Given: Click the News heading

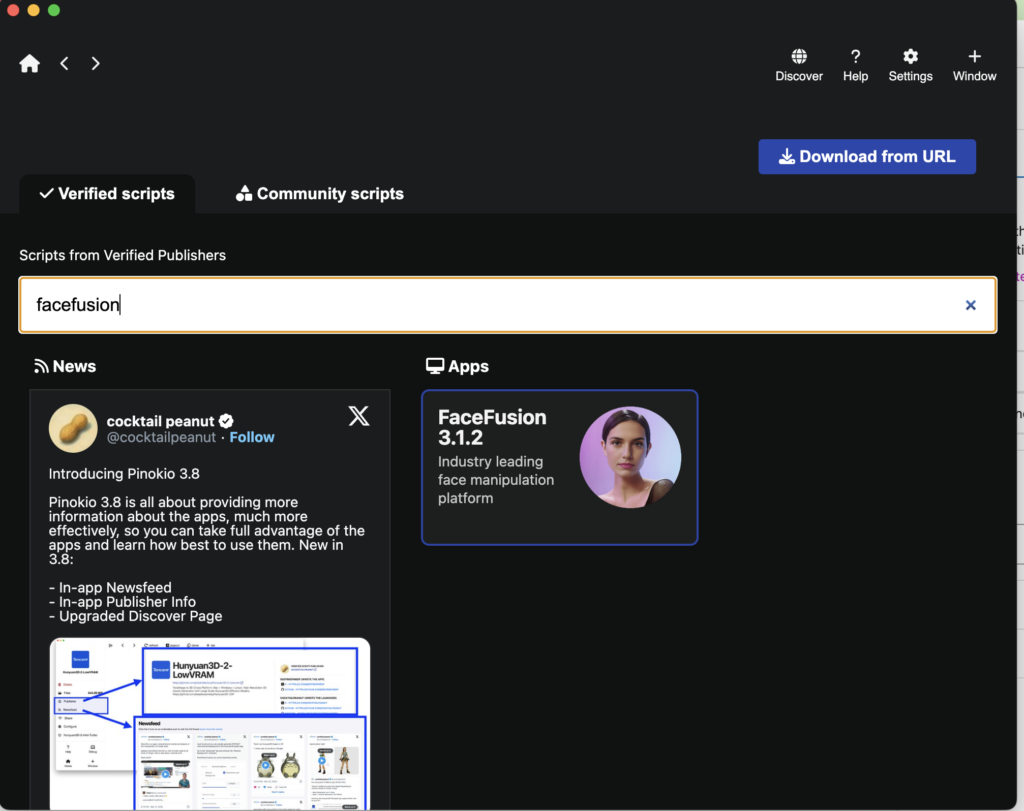Looking at the screenshot, I should point(65,366).
